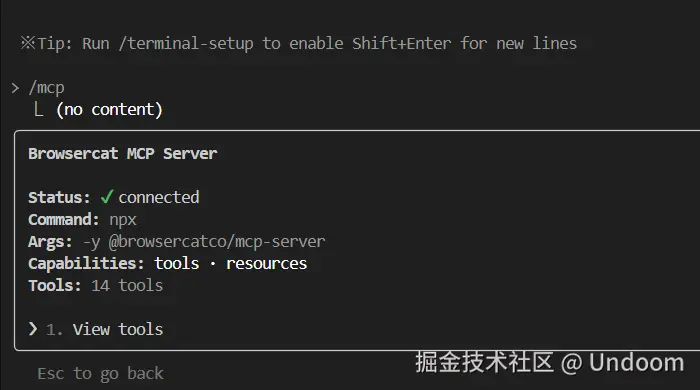Click the tip asterisk symbol

tap(28, 43)
